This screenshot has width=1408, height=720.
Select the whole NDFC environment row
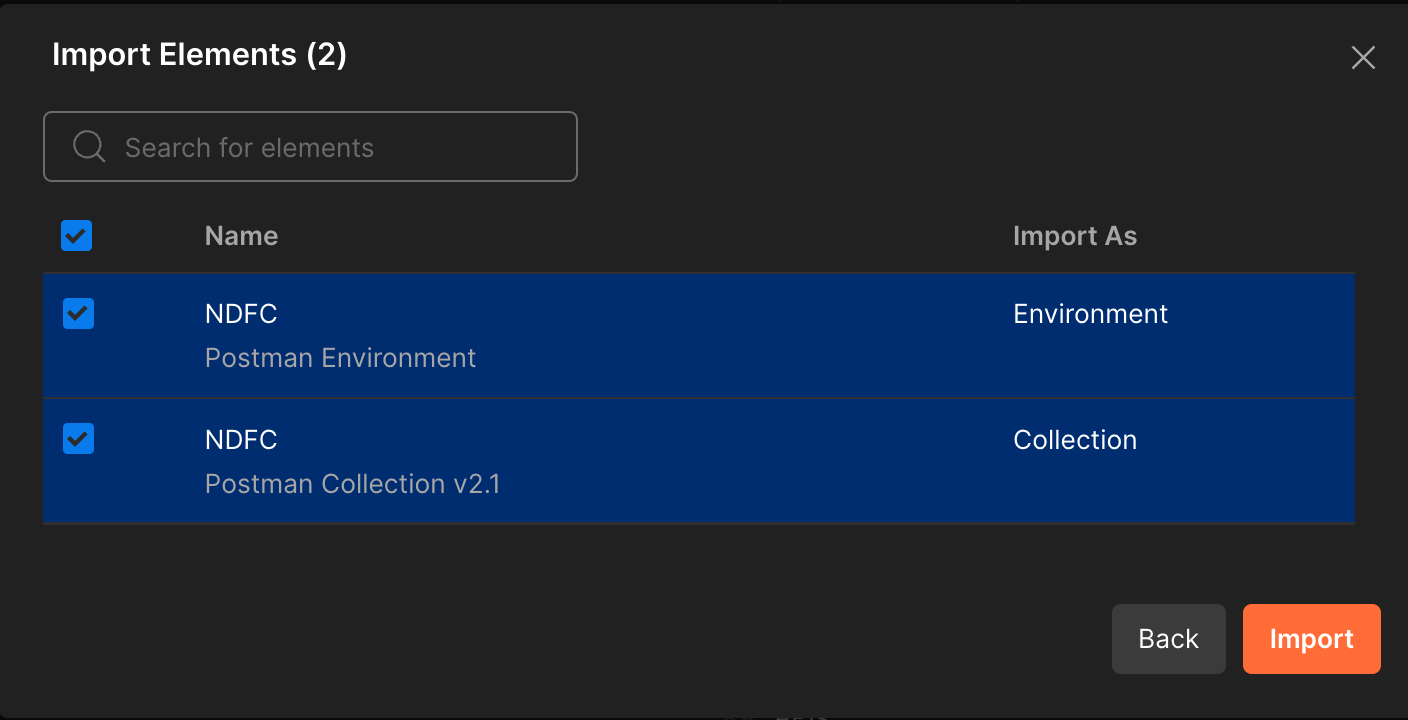[700, 336]
